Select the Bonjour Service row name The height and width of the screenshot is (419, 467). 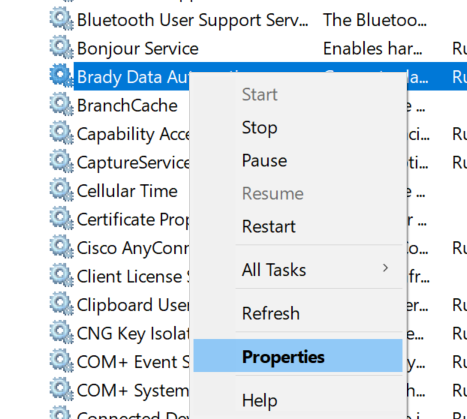tap(138, 49)
